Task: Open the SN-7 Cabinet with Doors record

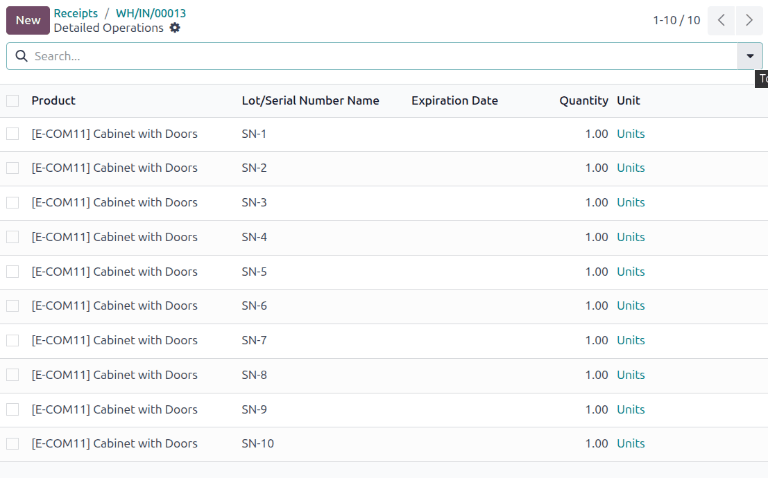Action: [115, 340]
